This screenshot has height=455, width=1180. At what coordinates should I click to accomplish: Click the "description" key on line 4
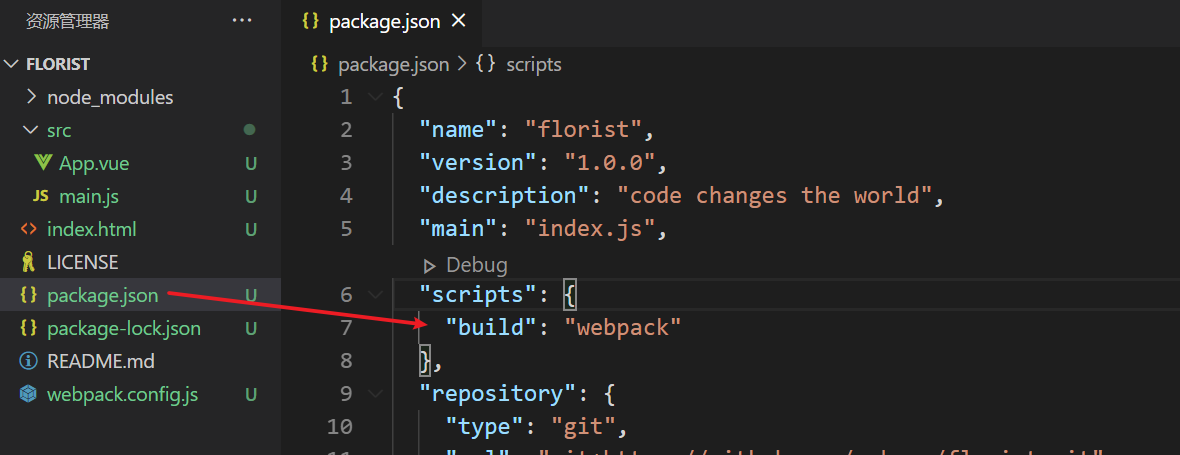coord(503,196)
